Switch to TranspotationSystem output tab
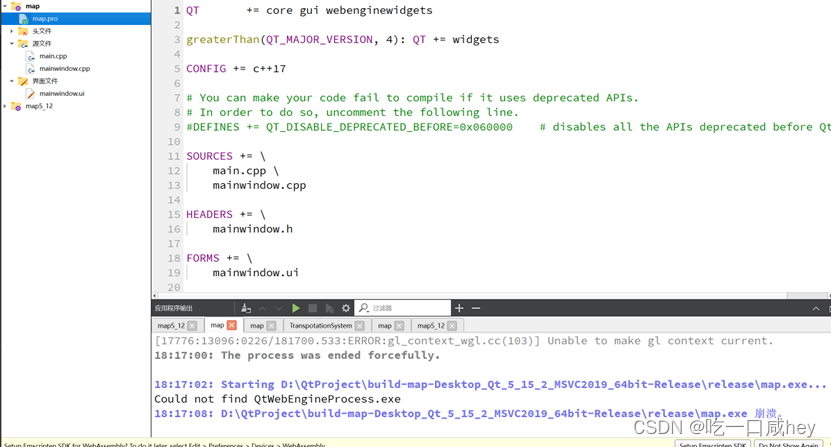The height and width of the screenshot is (447, 831). 321,326
